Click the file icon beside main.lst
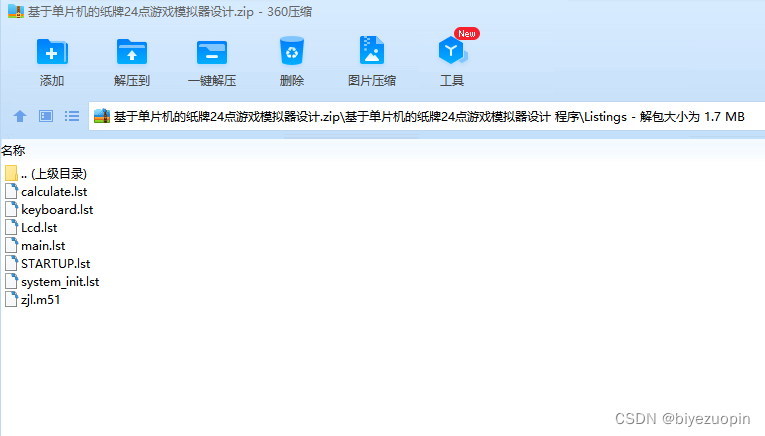The width and height of the screenshot is (765, 436). 11,245
